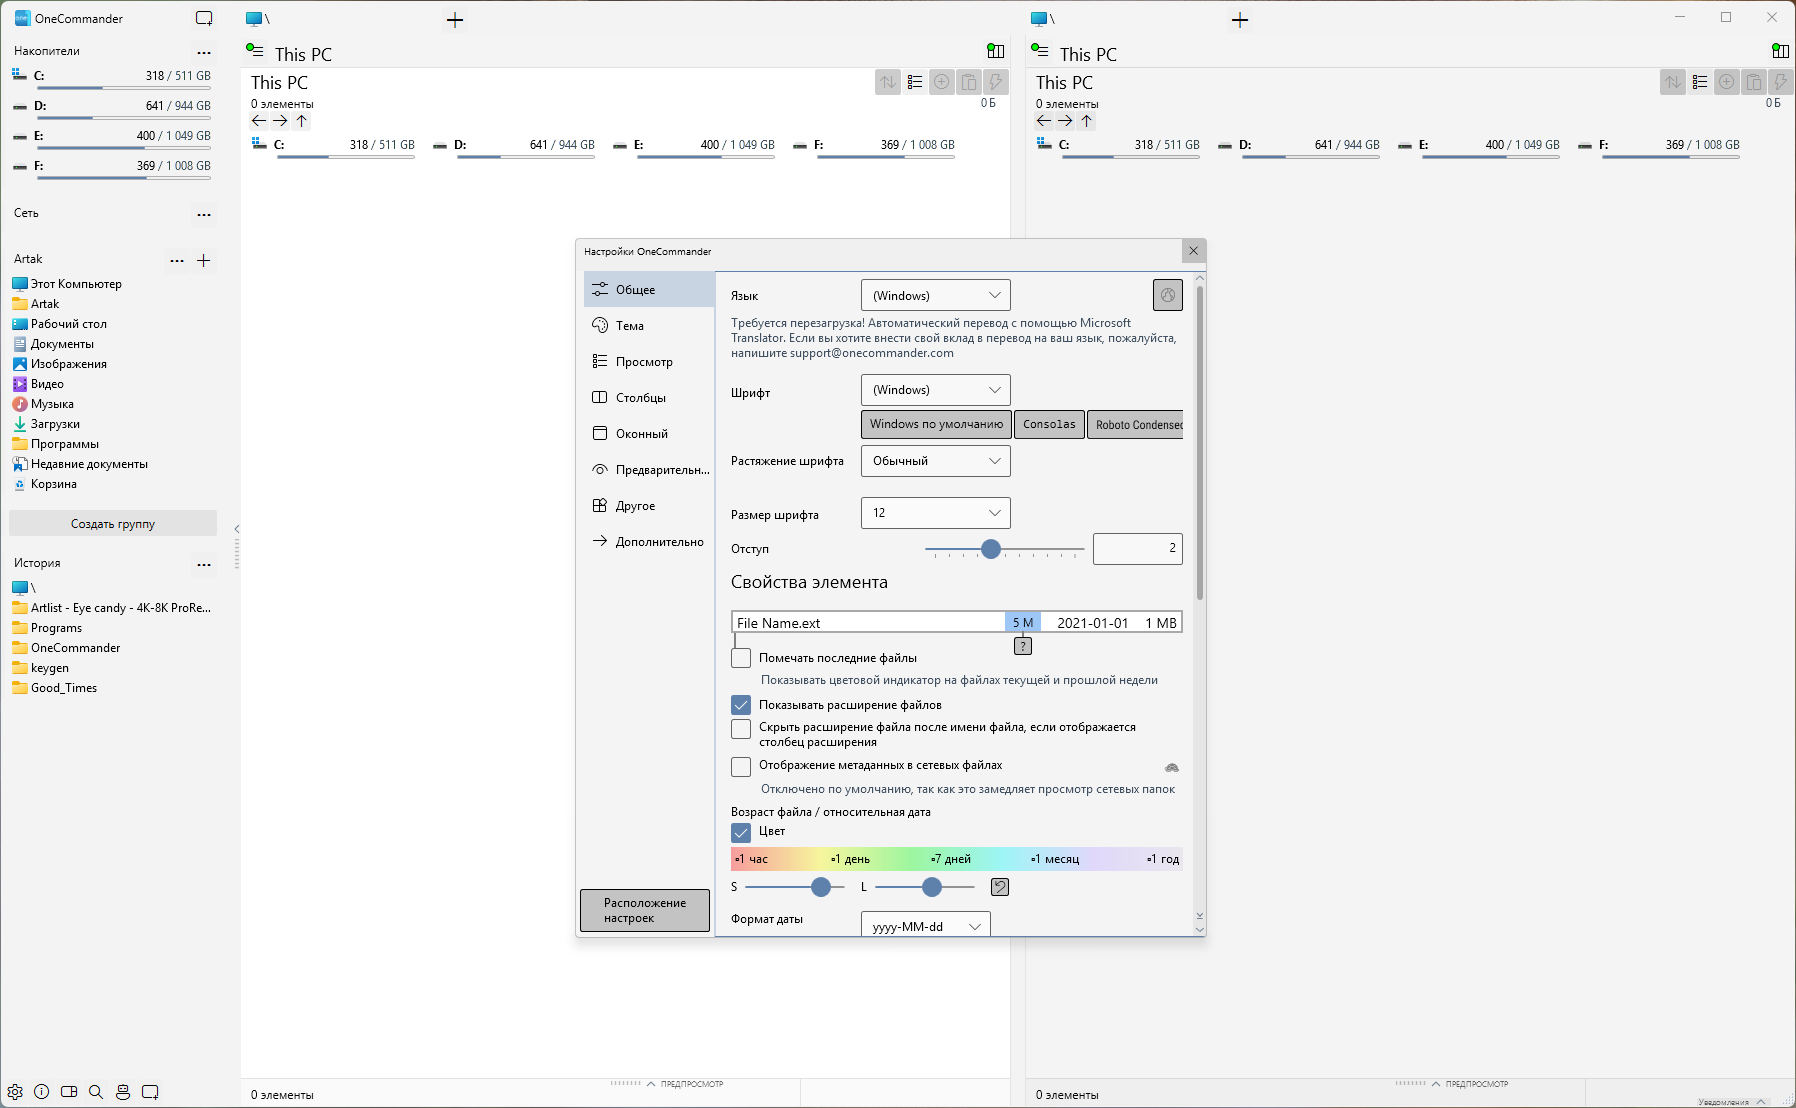Expand the 'Размер шрифта' dropdown
Screen dimensions: 1796x1108
(x=935, y=513)
